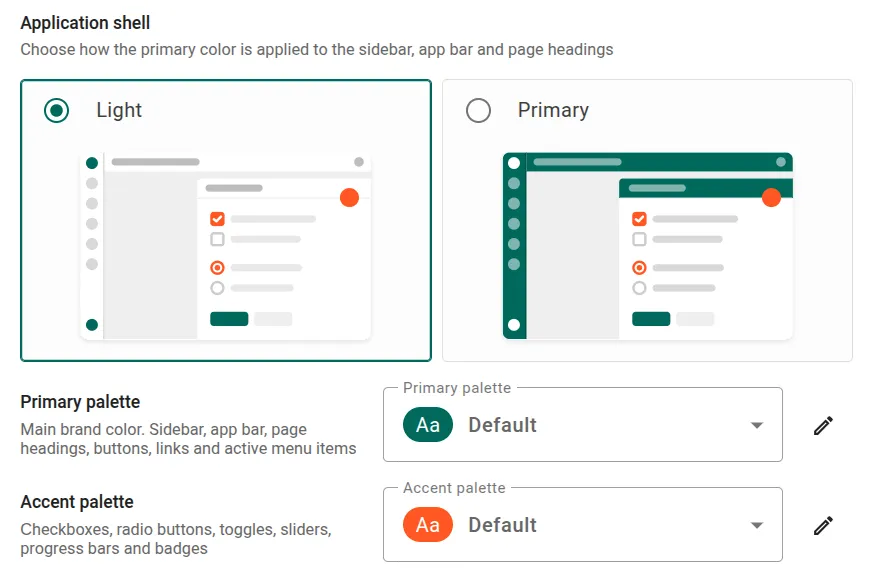The image size is (873, 576).
Task: Click the 'Primary' option label
Action: point(553,110)
